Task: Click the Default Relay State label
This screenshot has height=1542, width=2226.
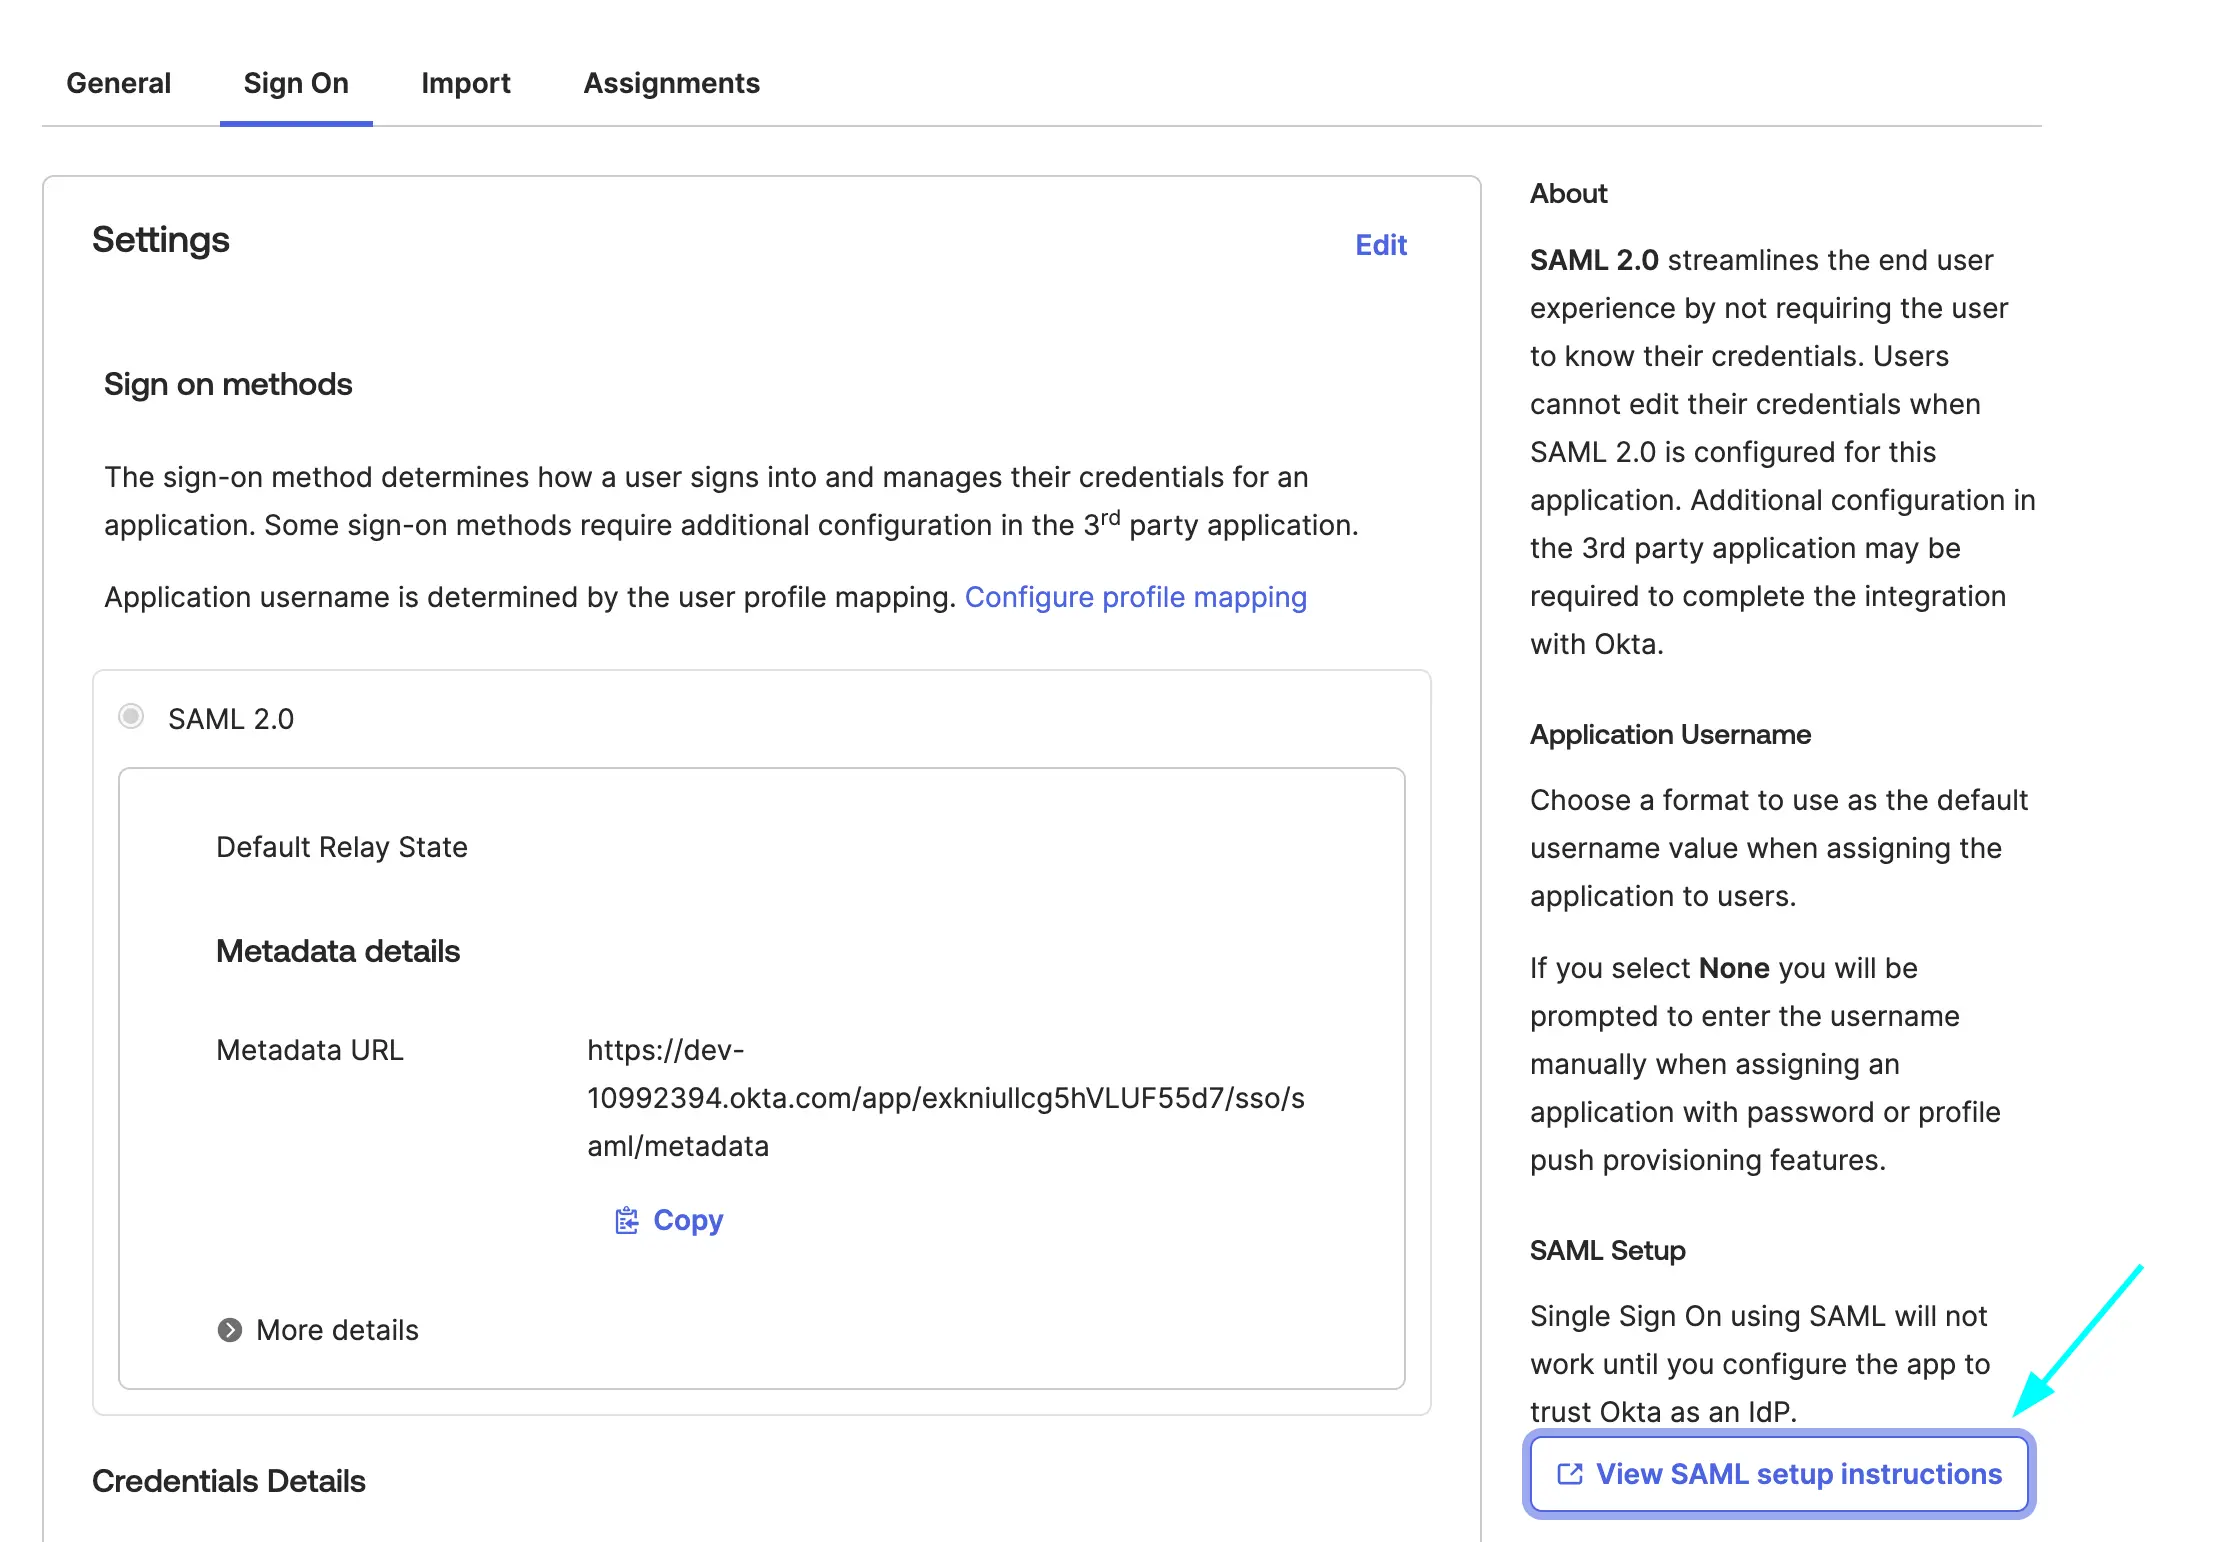Action: pyautogui.click(x=342, y=847)
